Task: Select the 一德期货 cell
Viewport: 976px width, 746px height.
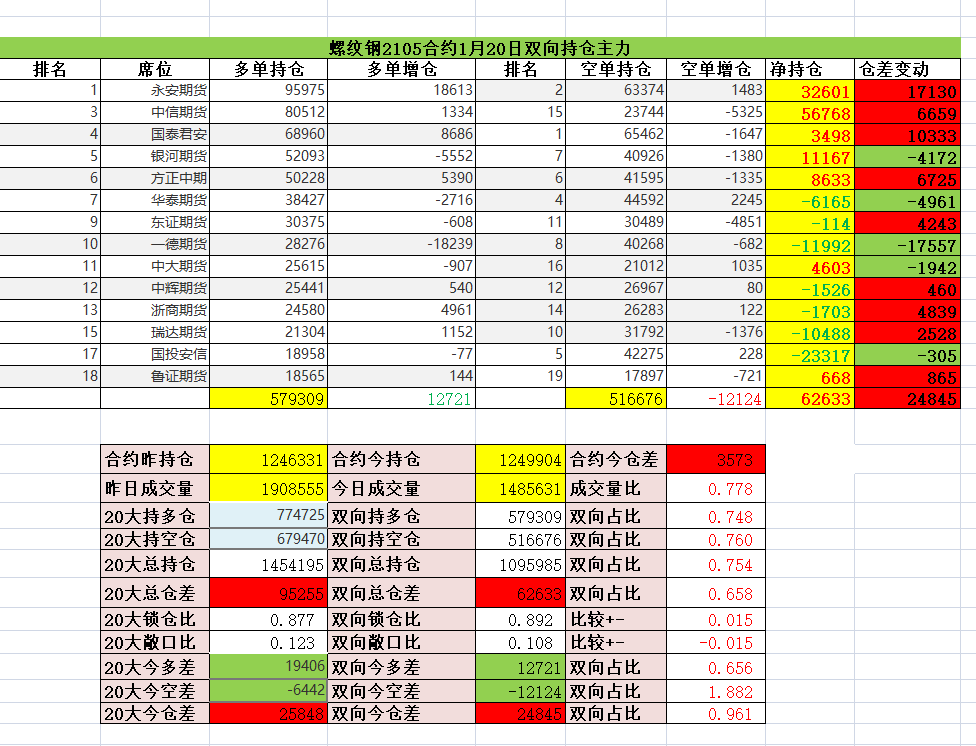Action: coord(155,244)
